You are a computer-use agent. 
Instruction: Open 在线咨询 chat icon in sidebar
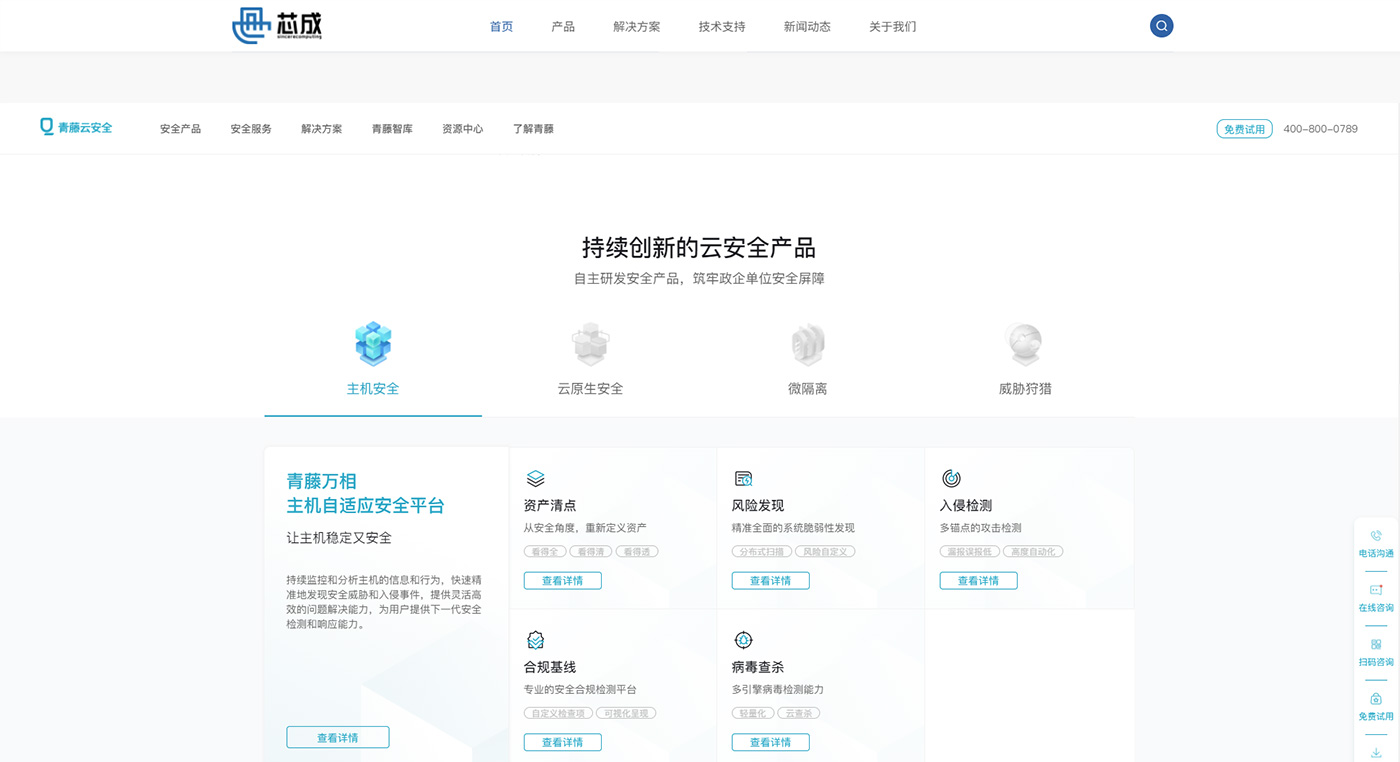[x=1376, y=590]
